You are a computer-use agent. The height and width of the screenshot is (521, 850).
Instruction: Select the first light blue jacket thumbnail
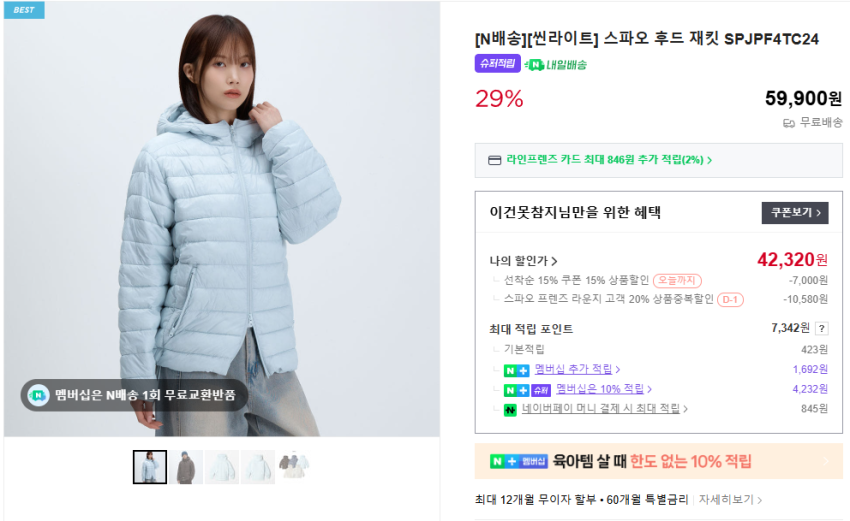click(x=150, y=467)
